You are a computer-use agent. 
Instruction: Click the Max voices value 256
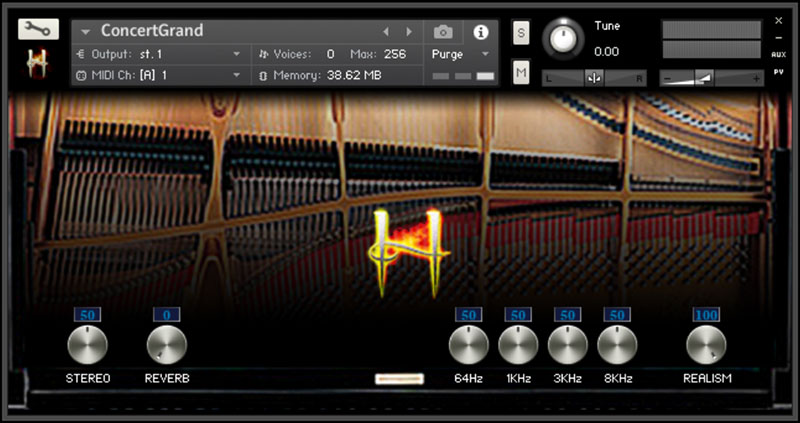(x=395, y=54)
